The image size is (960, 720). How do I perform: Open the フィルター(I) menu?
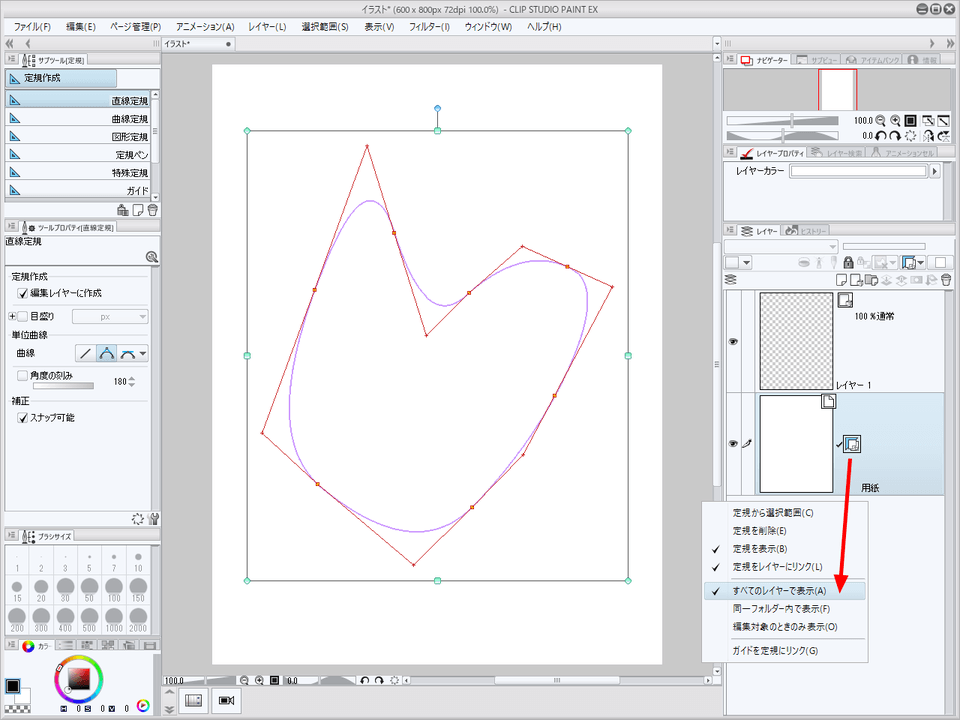coord(429,26)
